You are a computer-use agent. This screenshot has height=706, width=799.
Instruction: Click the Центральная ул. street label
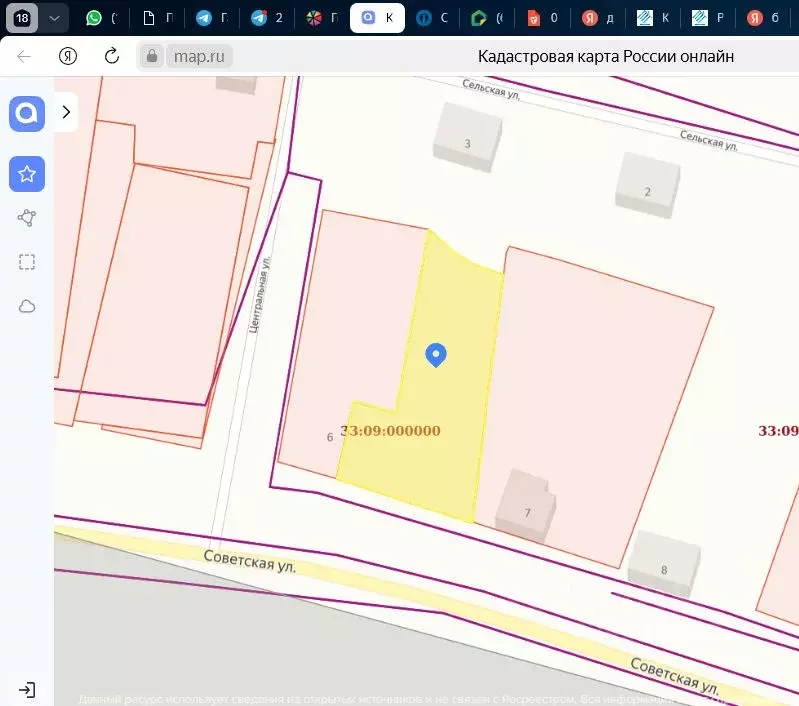coord(259,295)
